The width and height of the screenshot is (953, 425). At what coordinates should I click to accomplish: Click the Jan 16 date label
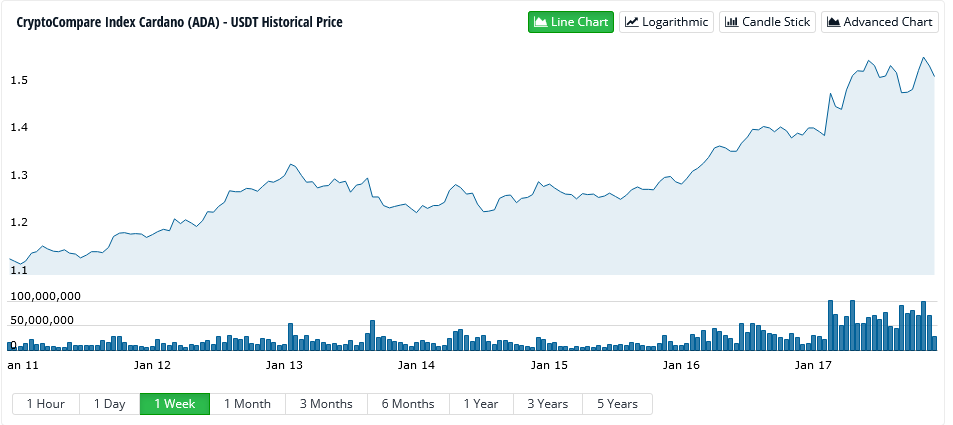[681, 365]
